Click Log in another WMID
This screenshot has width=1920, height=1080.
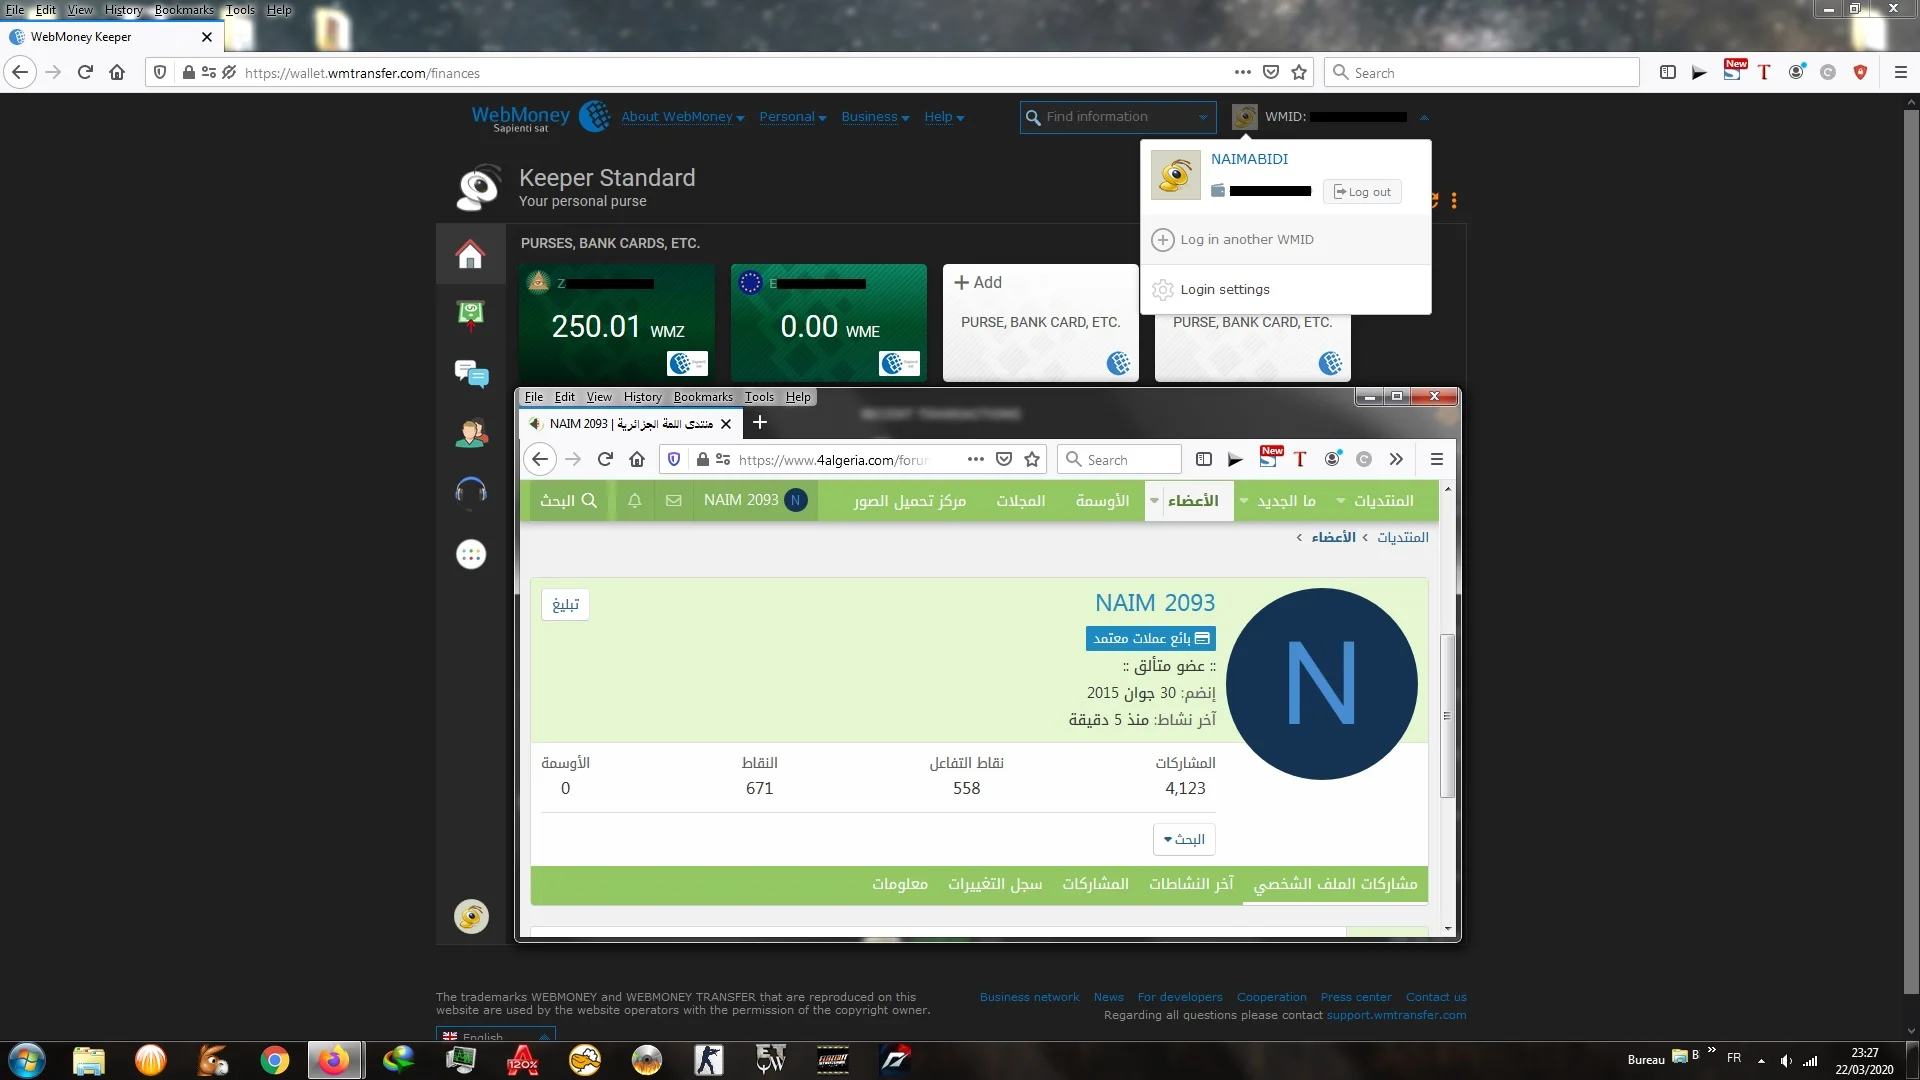1246,240
